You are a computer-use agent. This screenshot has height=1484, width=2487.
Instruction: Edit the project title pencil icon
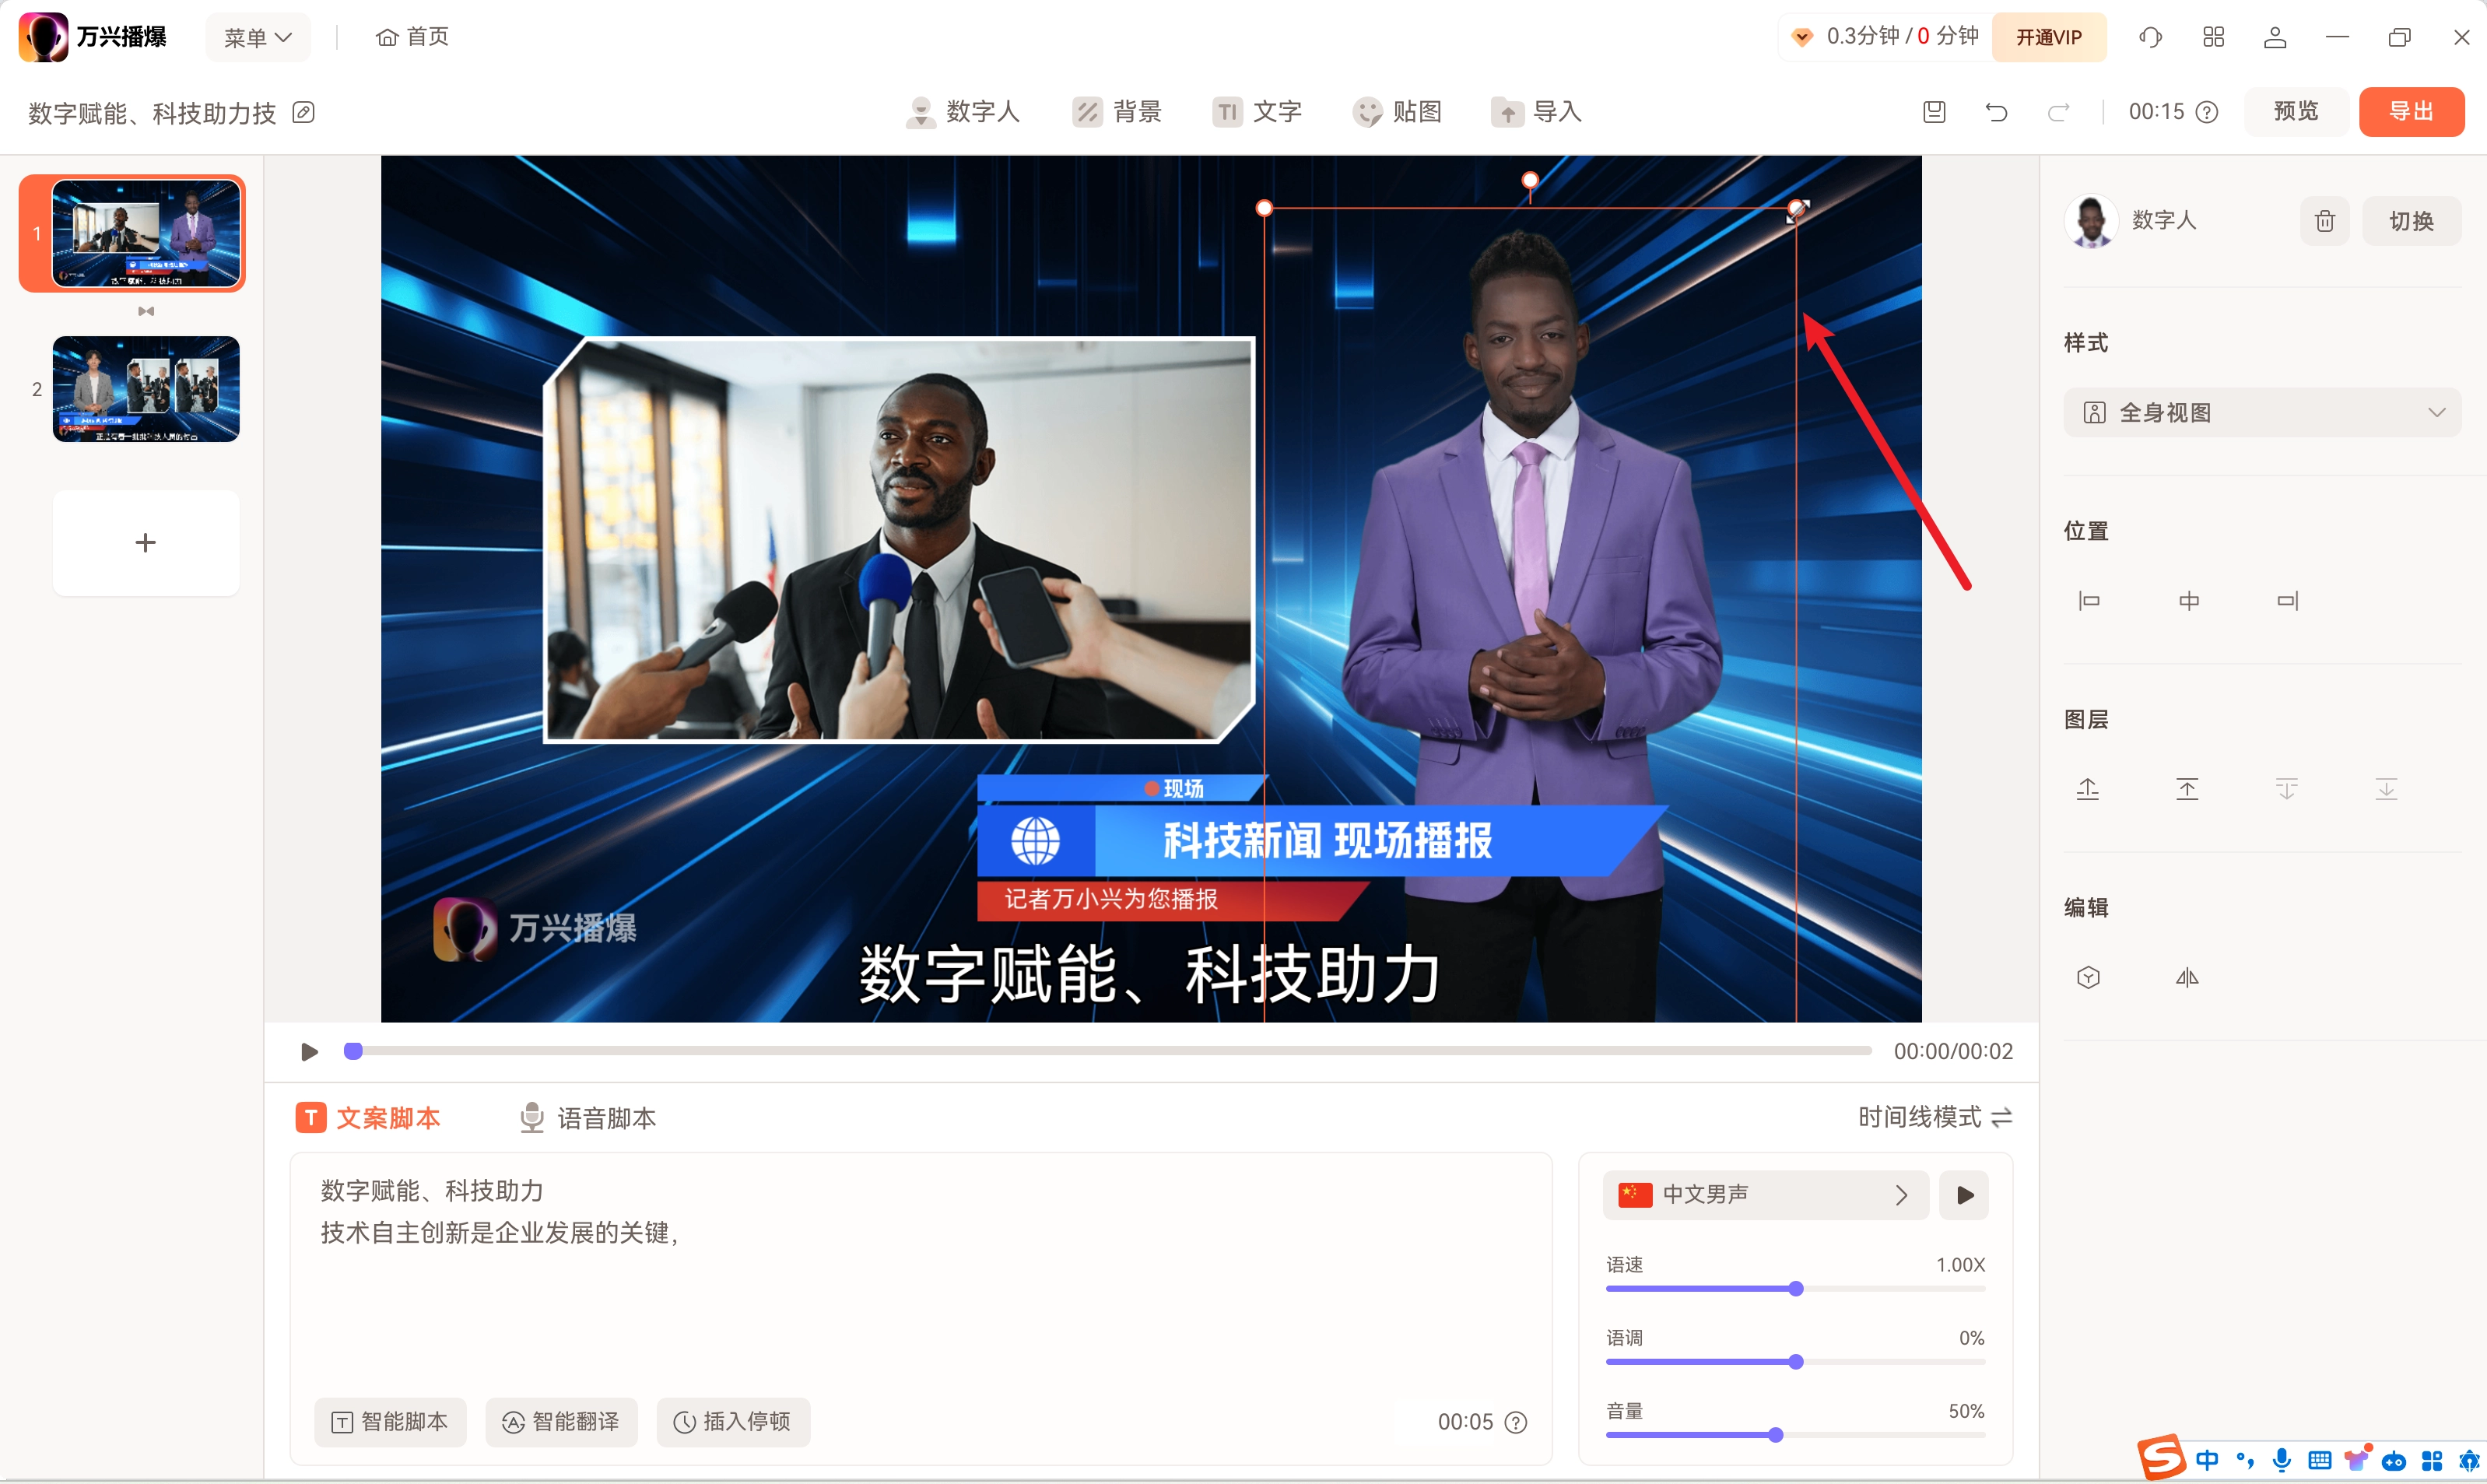tap(303, 112)
